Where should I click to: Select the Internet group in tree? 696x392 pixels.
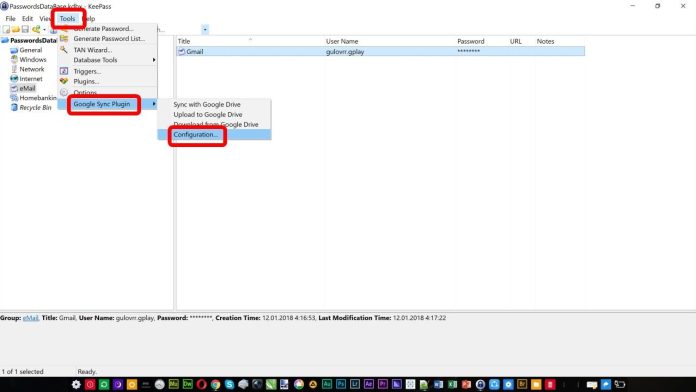tap(31, 79)
